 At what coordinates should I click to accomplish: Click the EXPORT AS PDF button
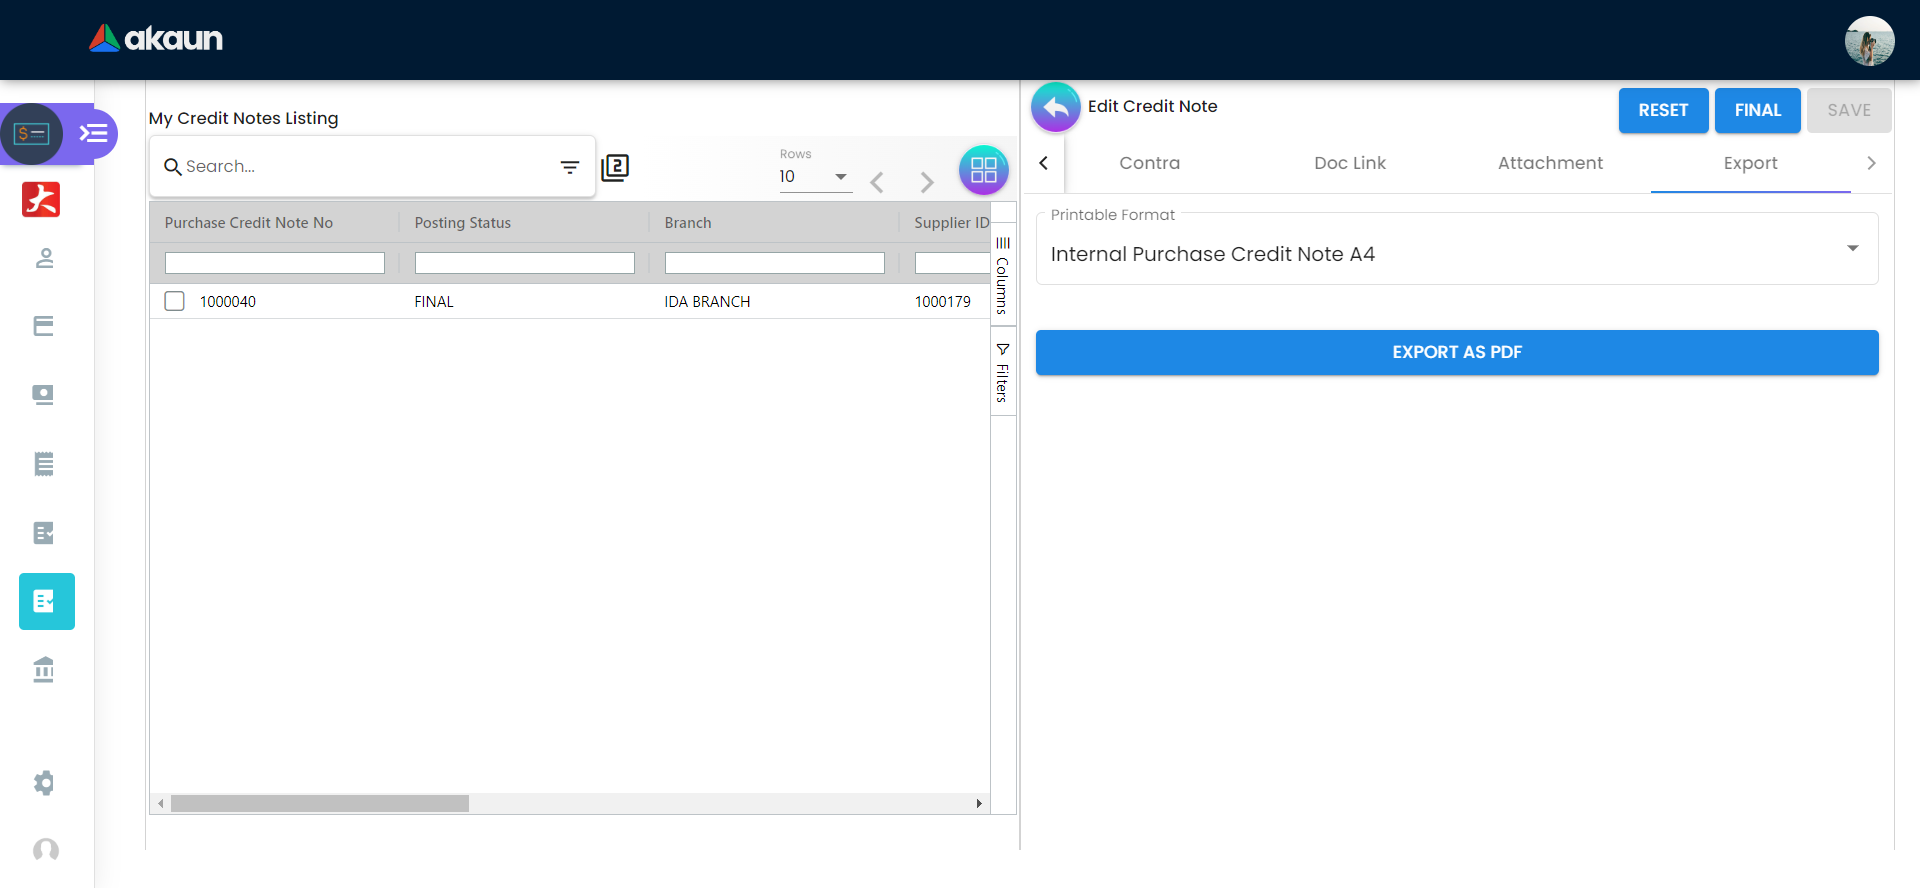pyautogui.click(x=1456, y=352)
